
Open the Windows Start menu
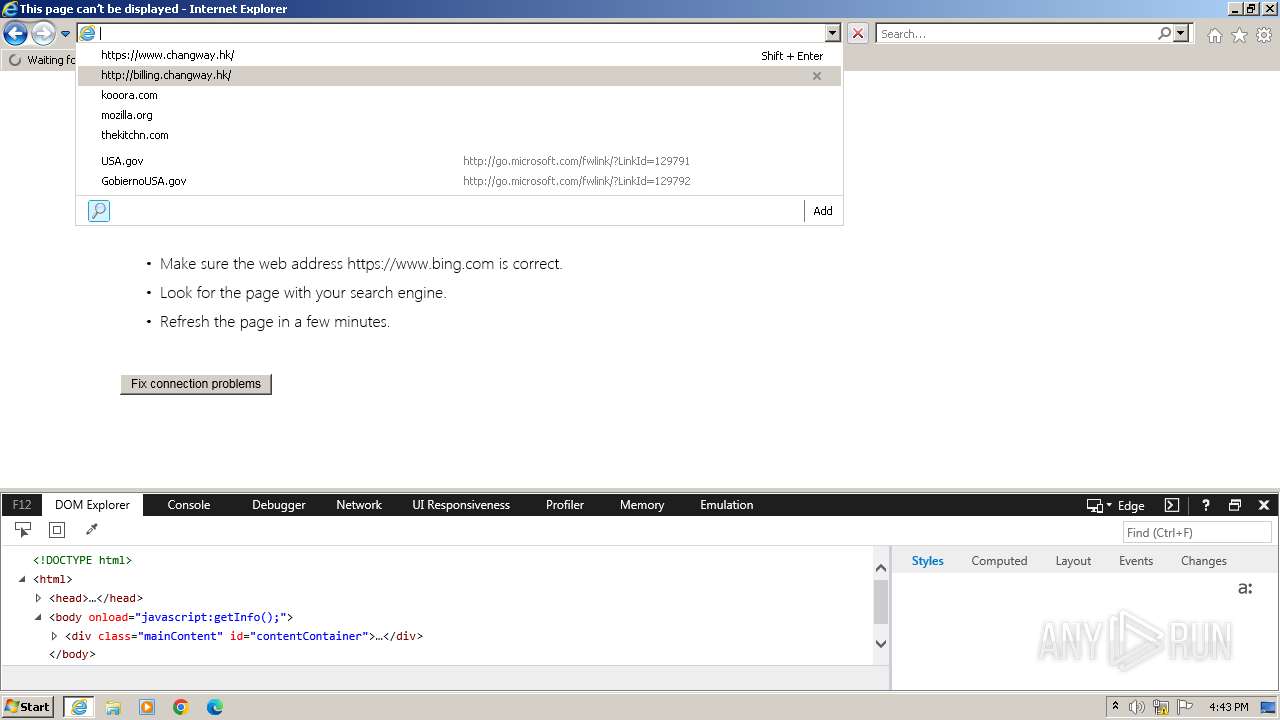[x=28, y=707]
